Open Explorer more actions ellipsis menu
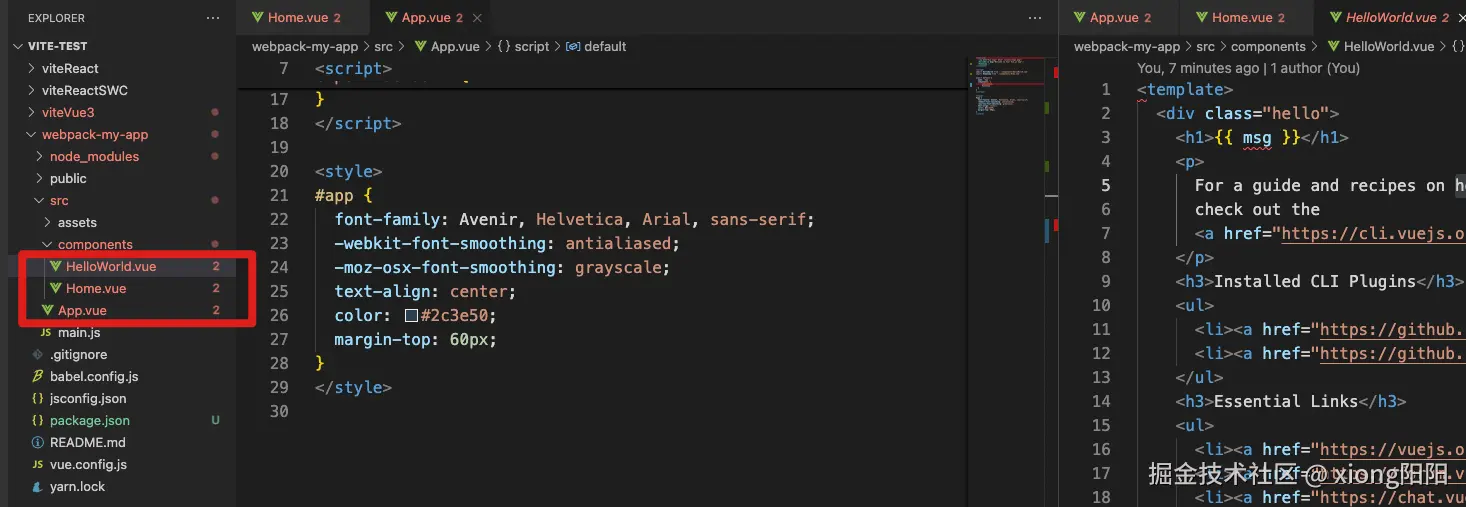Screen dimensions: 1466x507 click(212, 18)
